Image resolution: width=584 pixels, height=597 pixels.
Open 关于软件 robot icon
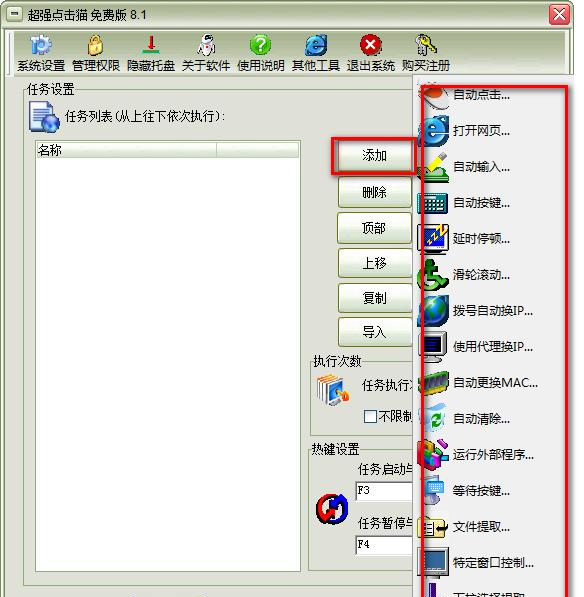(x=206, y=45)
